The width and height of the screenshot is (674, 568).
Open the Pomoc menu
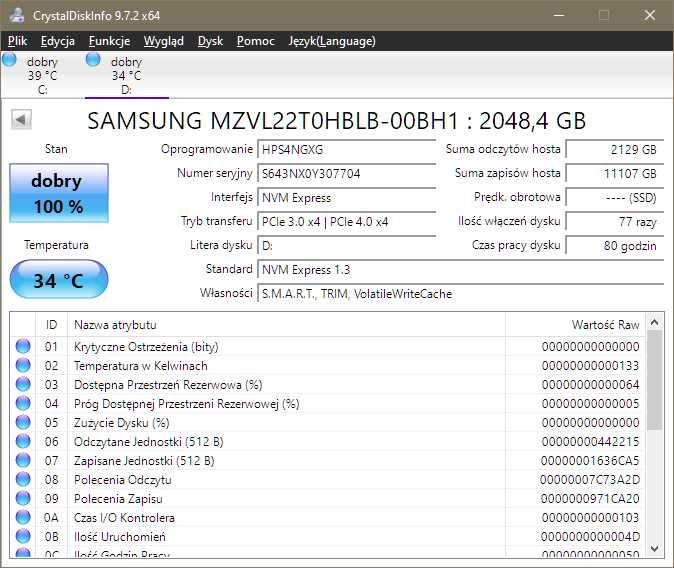(256, 41)
